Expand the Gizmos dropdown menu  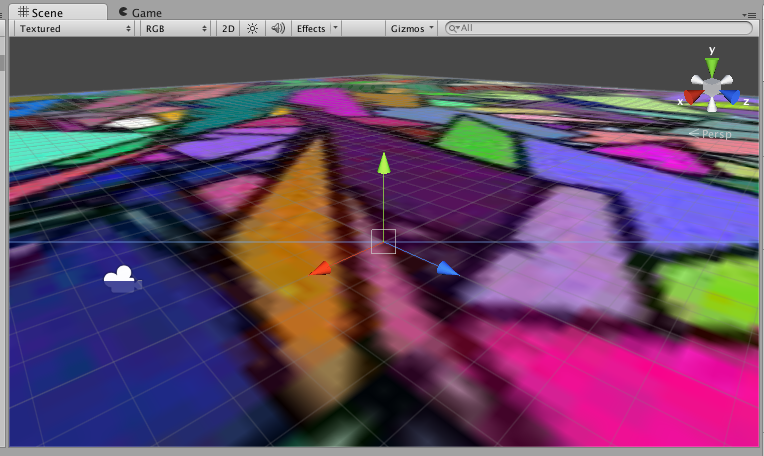click(x=412, y=29)
